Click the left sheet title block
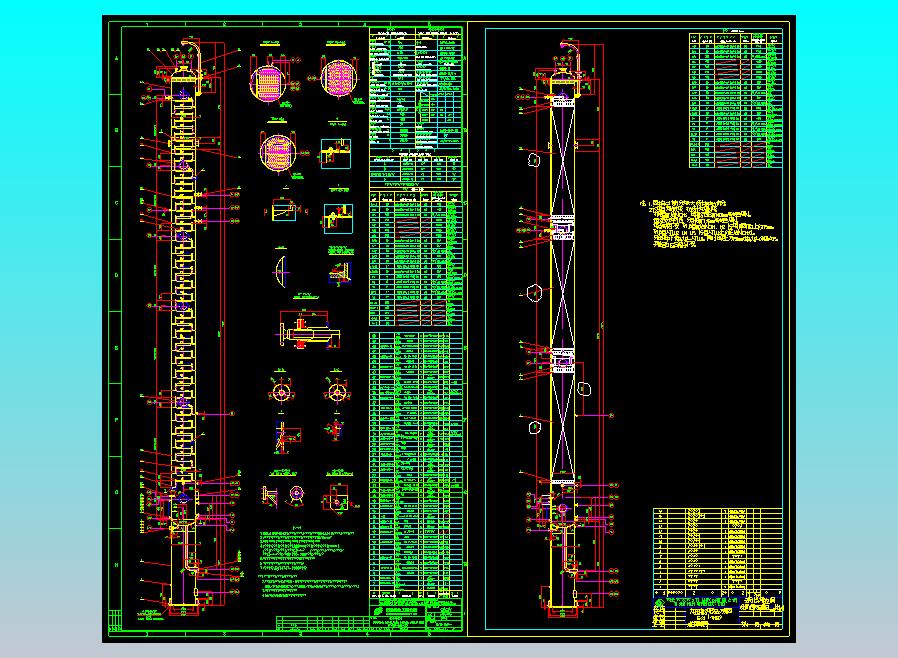 point(416,613)
